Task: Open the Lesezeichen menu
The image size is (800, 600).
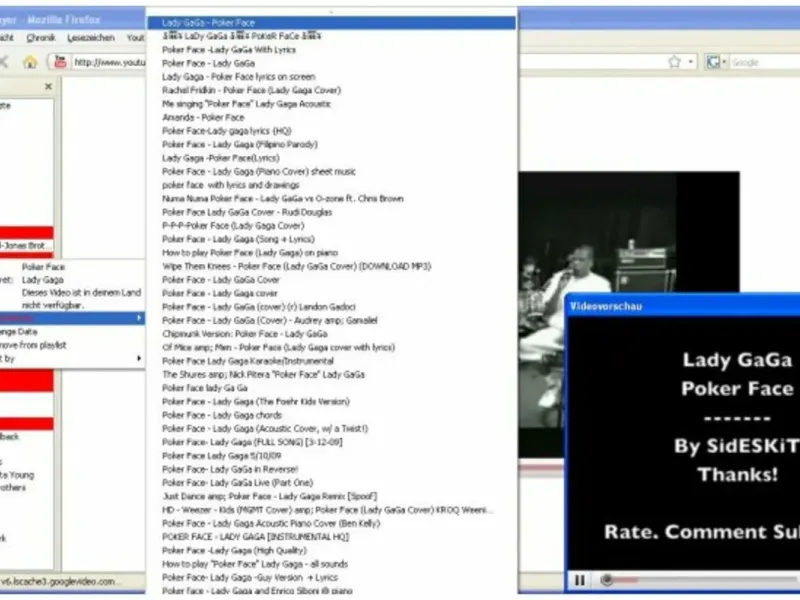Action: [91, 38]
